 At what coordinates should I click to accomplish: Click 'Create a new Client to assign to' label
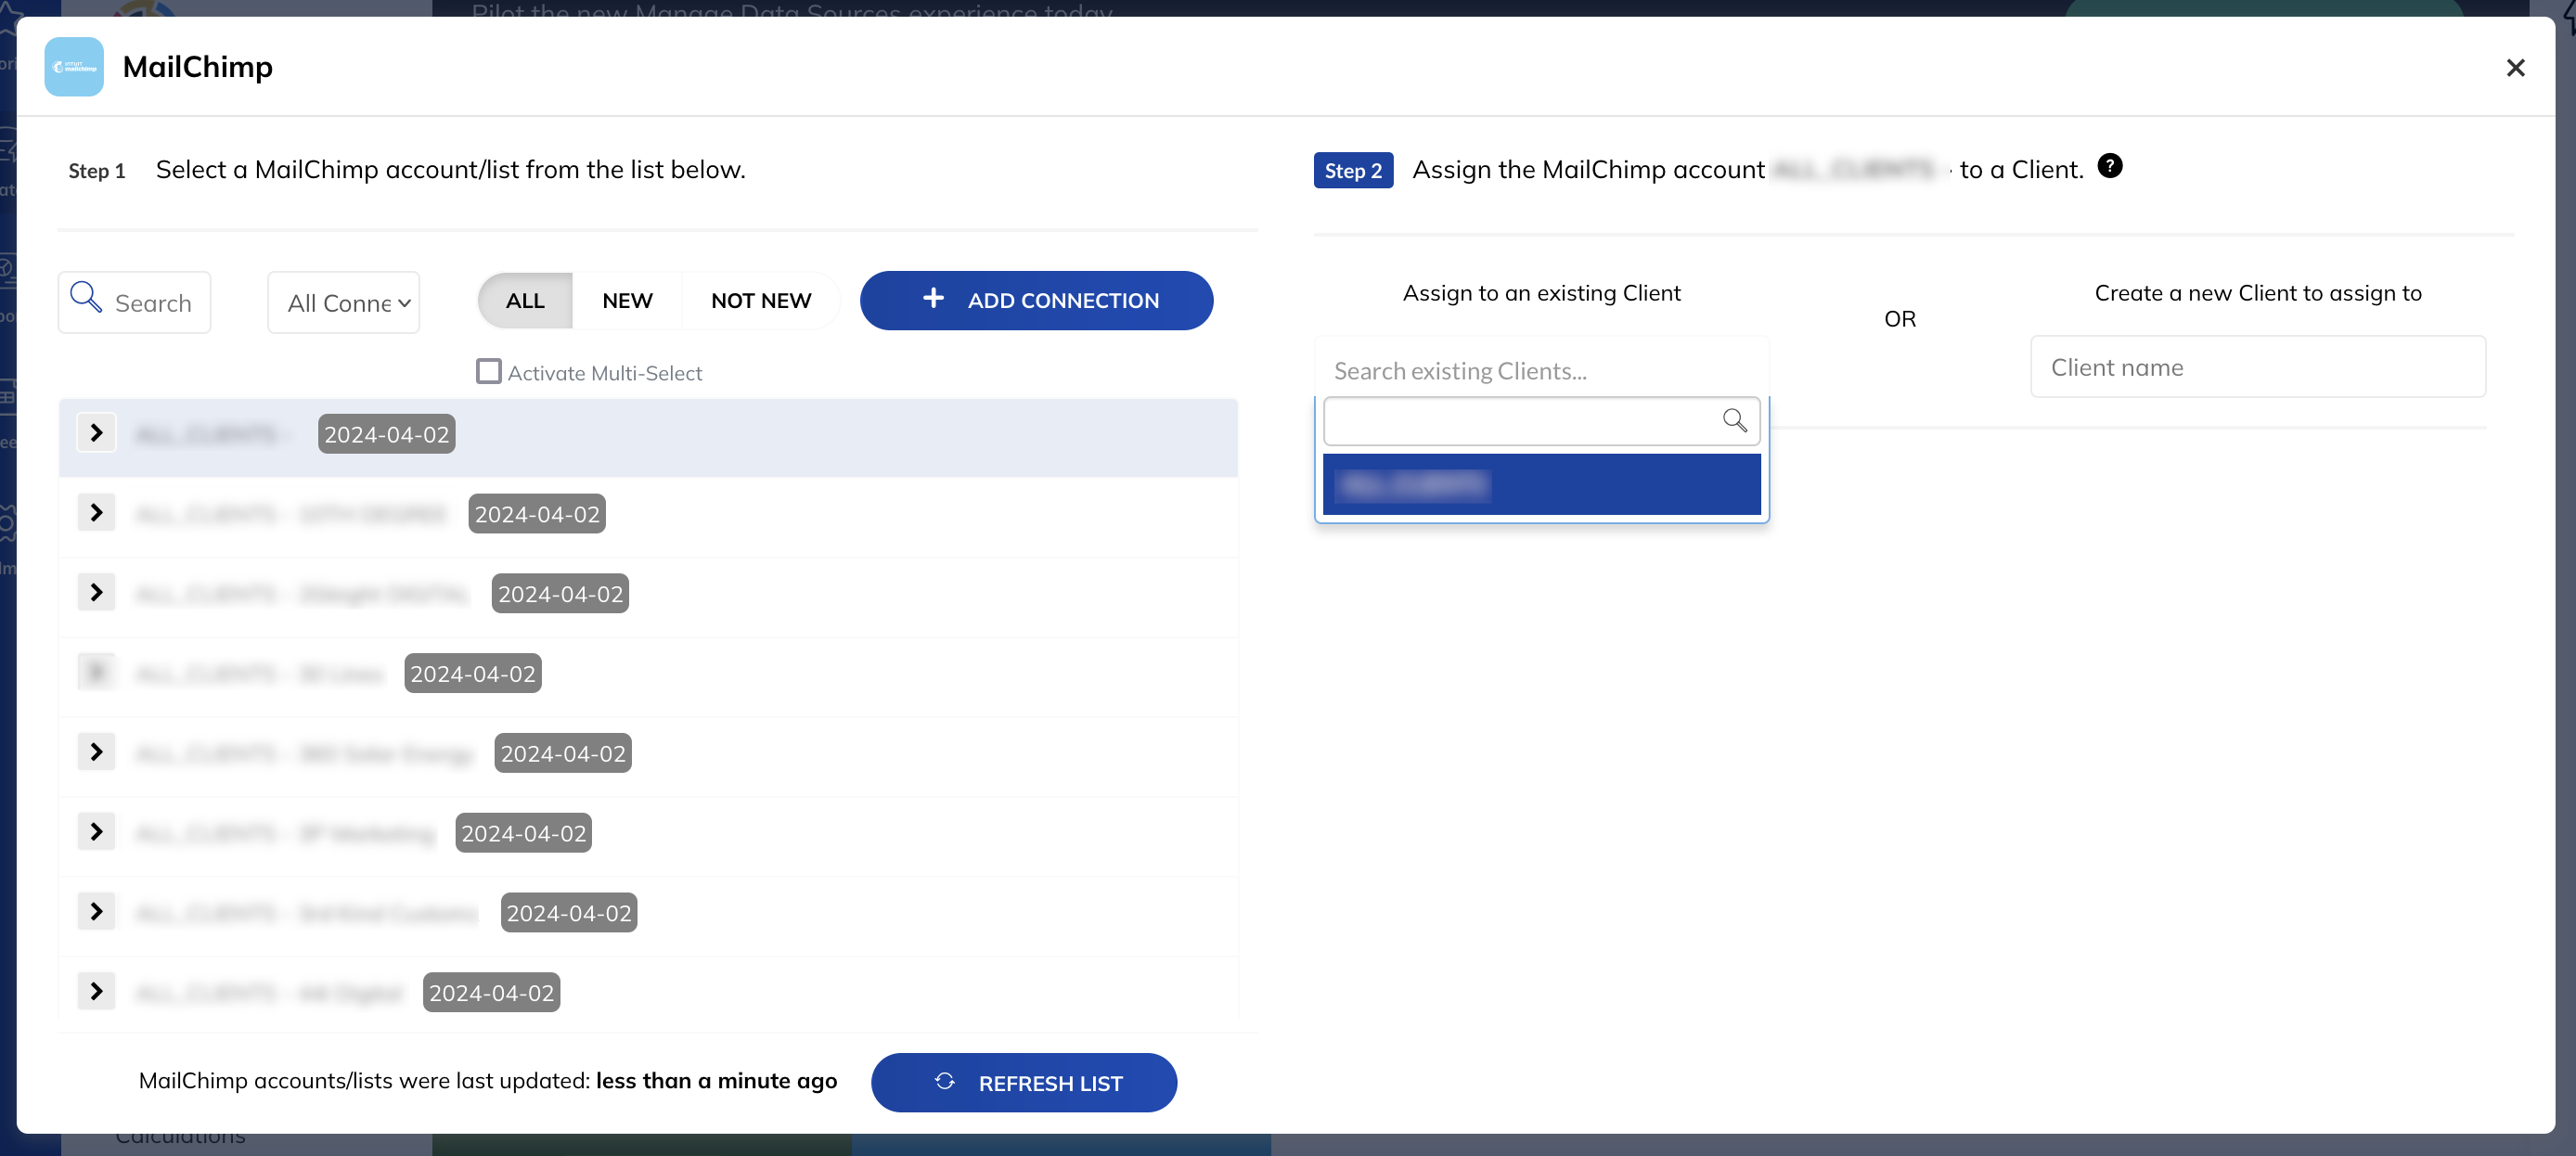(x=2257, y=293)
